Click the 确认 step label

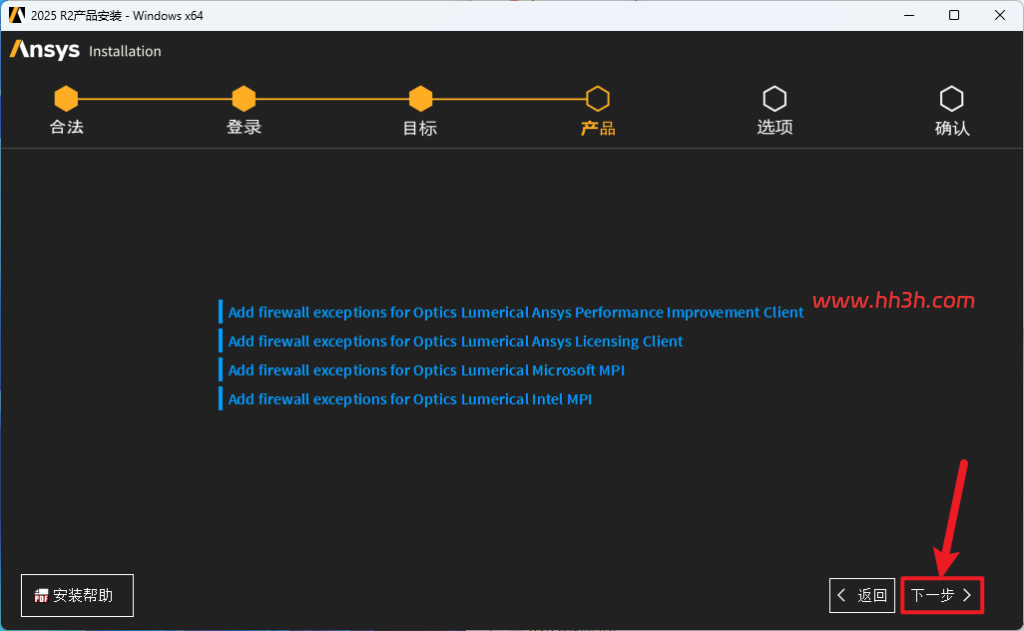952,128
